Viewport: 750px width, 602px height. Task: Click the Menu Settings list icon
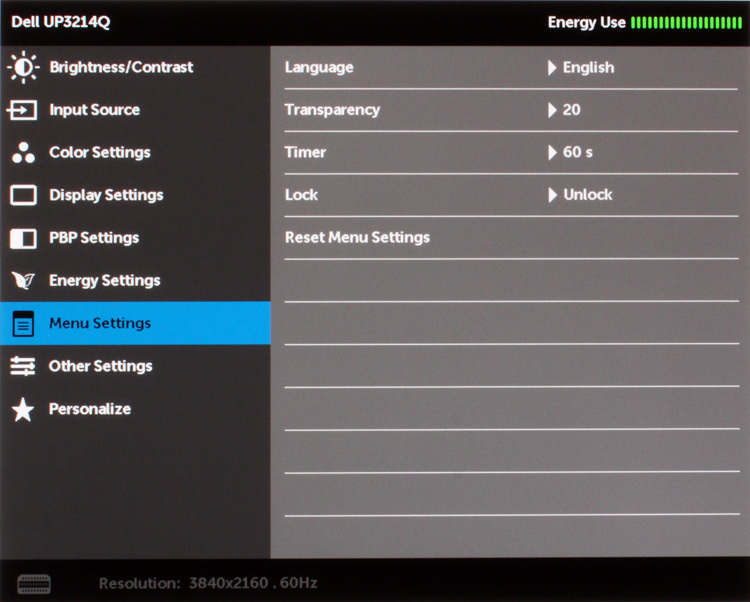(23, 324)
